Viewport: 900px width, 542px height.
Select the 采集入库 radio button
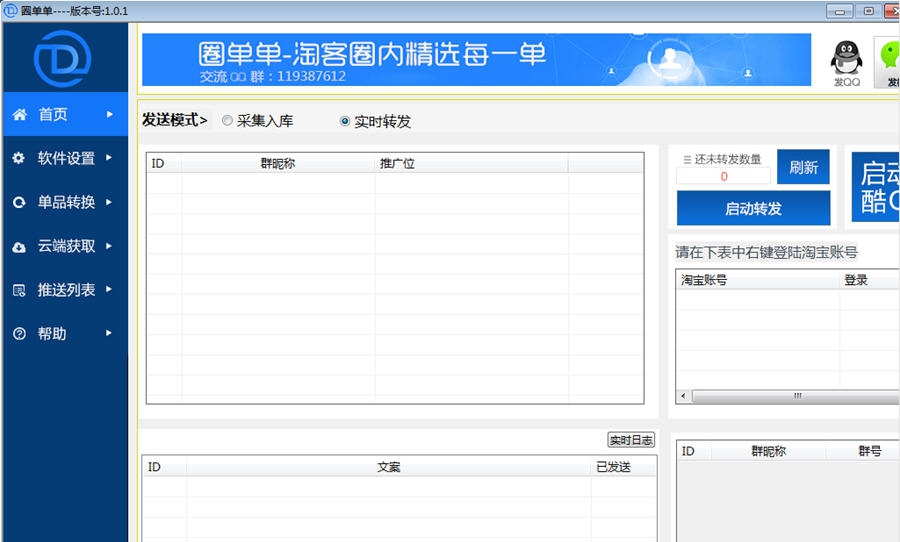pyautogui.click(x=227, y=121)
